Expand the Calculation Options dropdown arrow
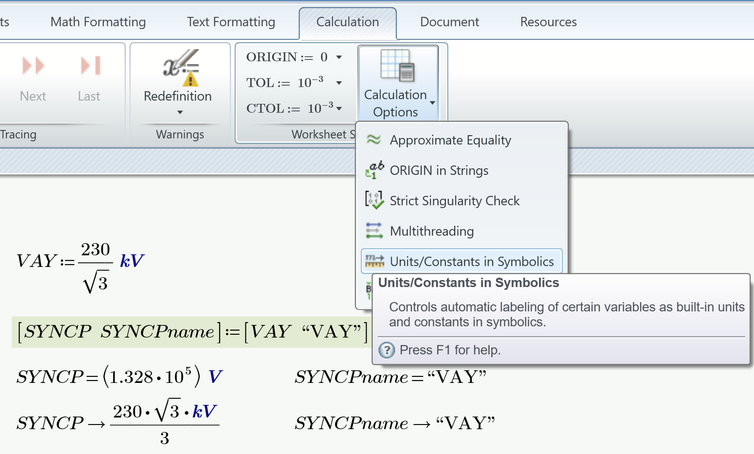The height and width of the screenshot is (454, 754). pyautogui.click(x=432, y=103)
